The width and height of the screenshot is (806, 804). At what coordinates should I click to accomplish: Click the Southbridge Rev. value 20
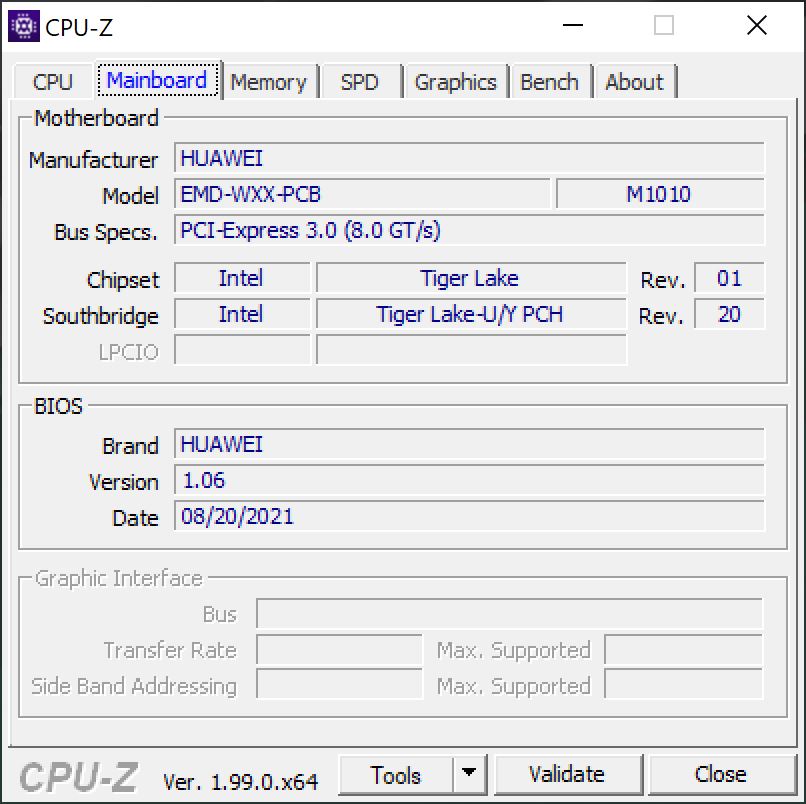pyautogui.click(x=729, y=314)
